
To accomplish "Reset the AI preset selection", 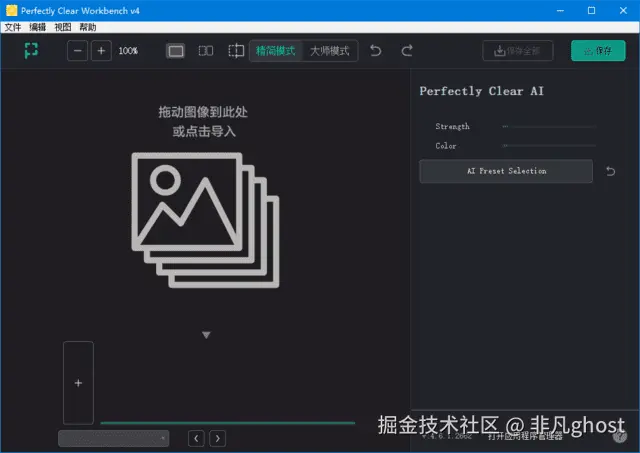I will click(x=611, y=171).
